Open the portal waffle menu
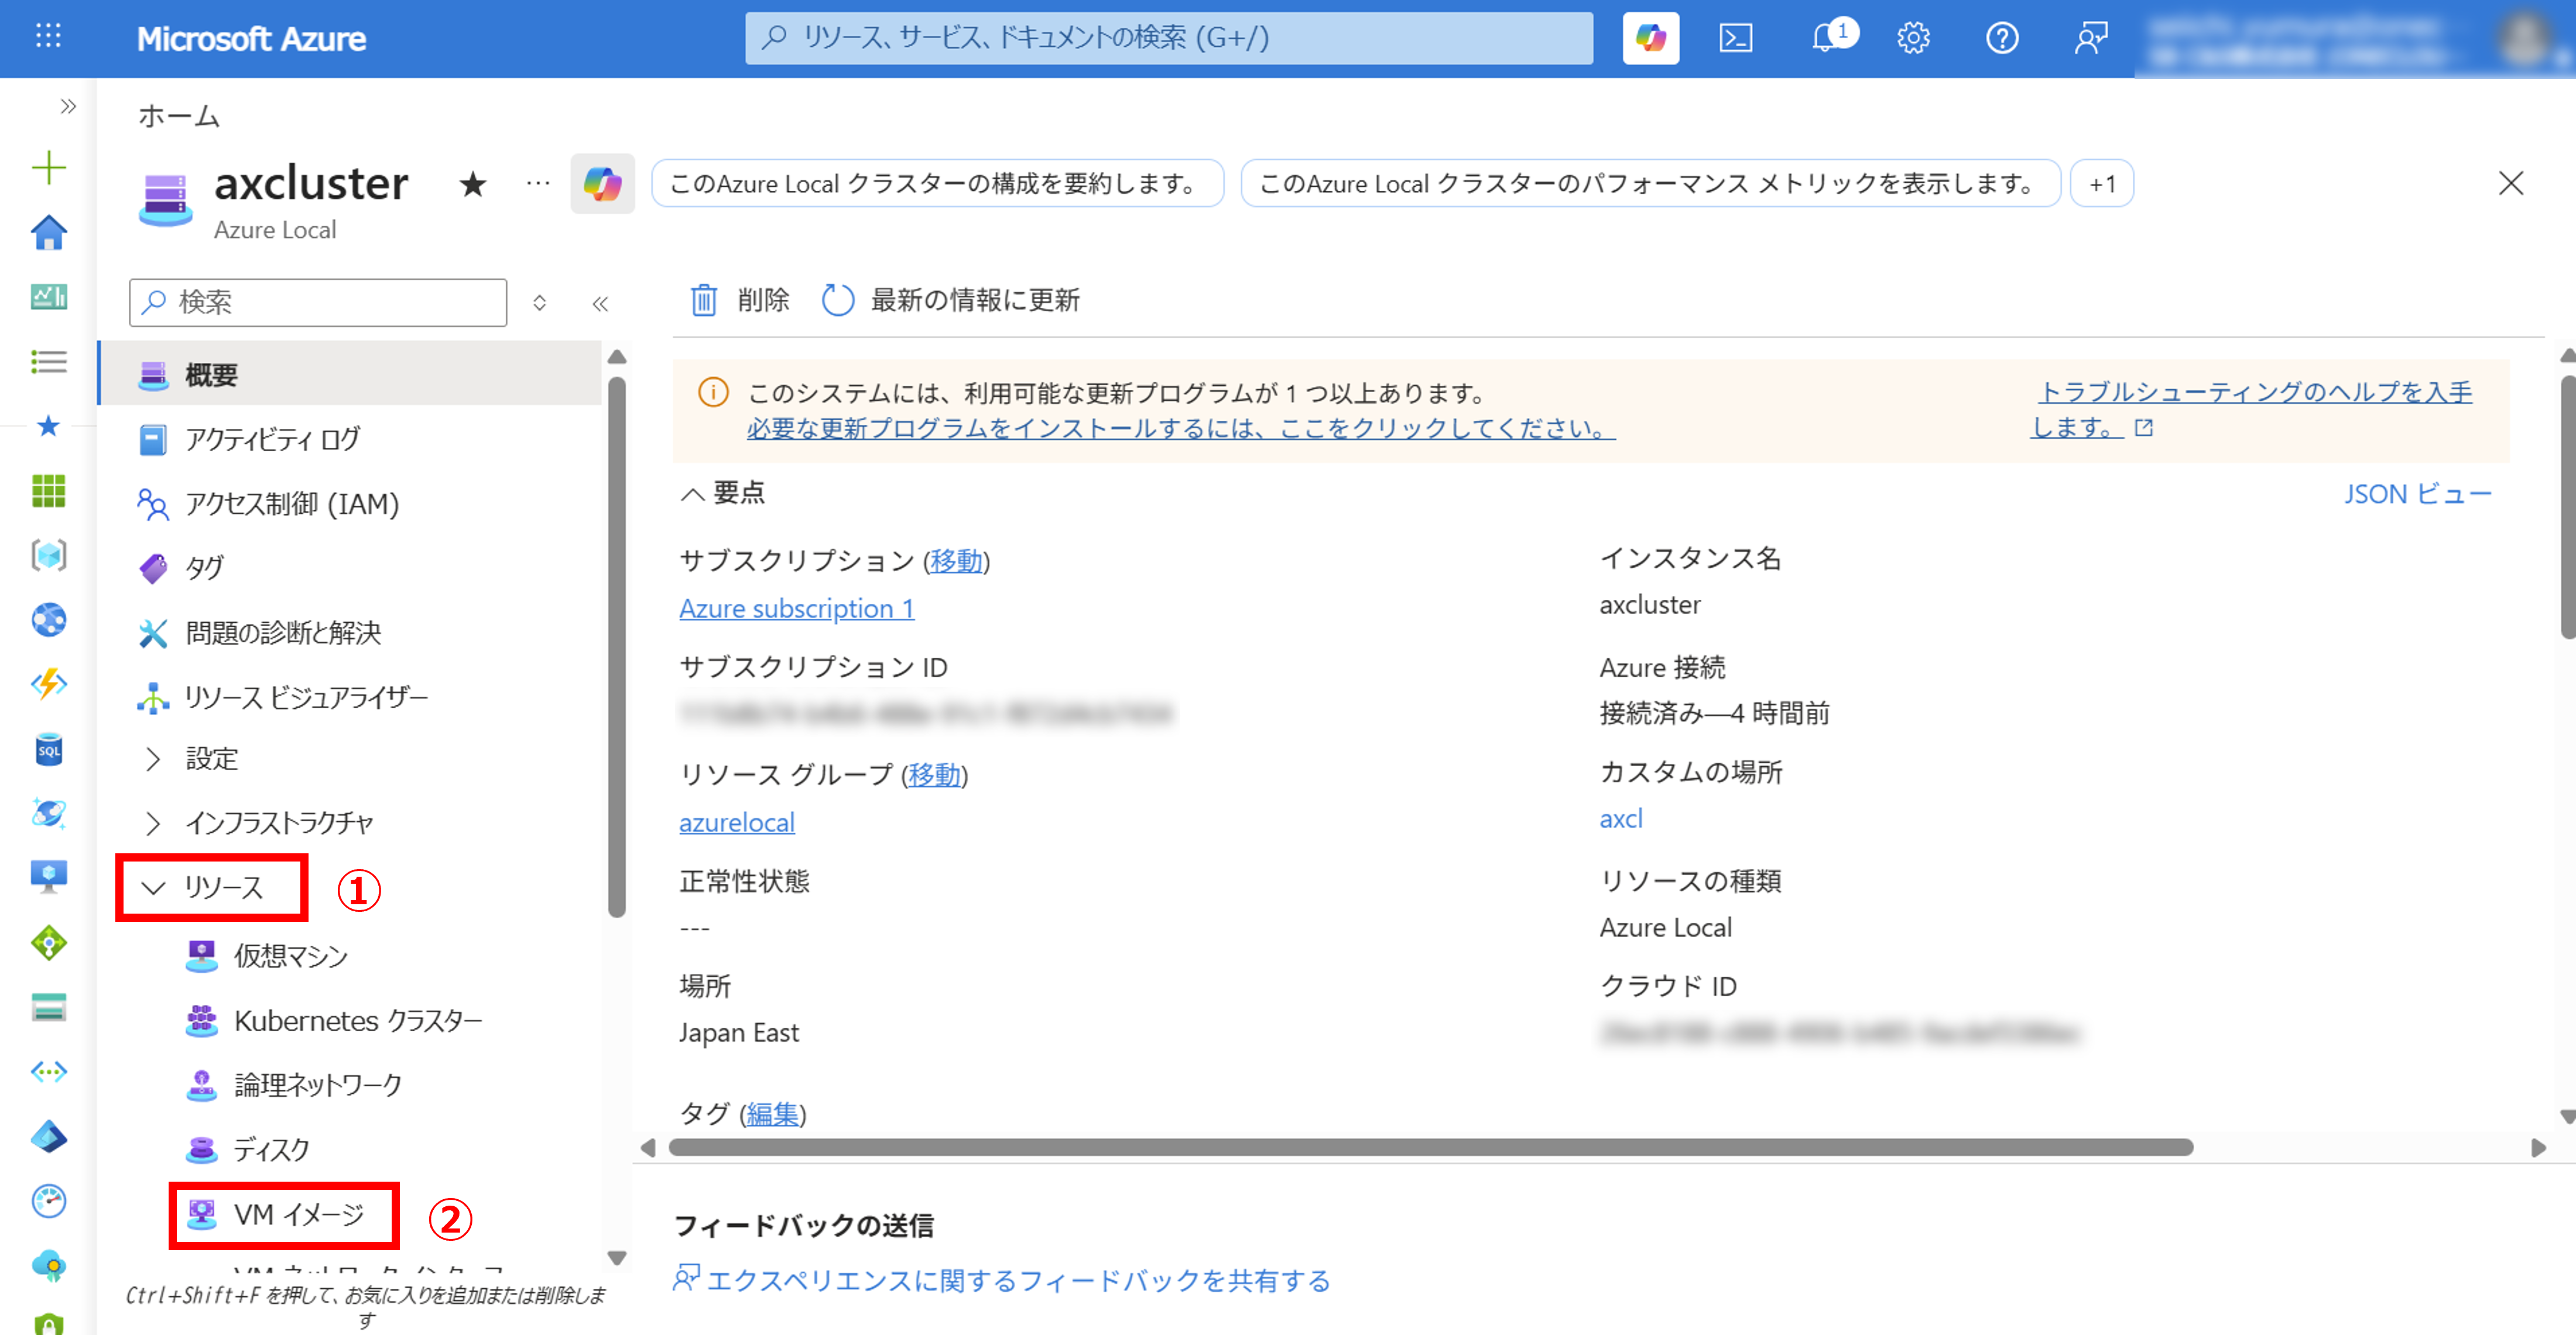Viewport: 2576px width, 1335px height. 48,37
